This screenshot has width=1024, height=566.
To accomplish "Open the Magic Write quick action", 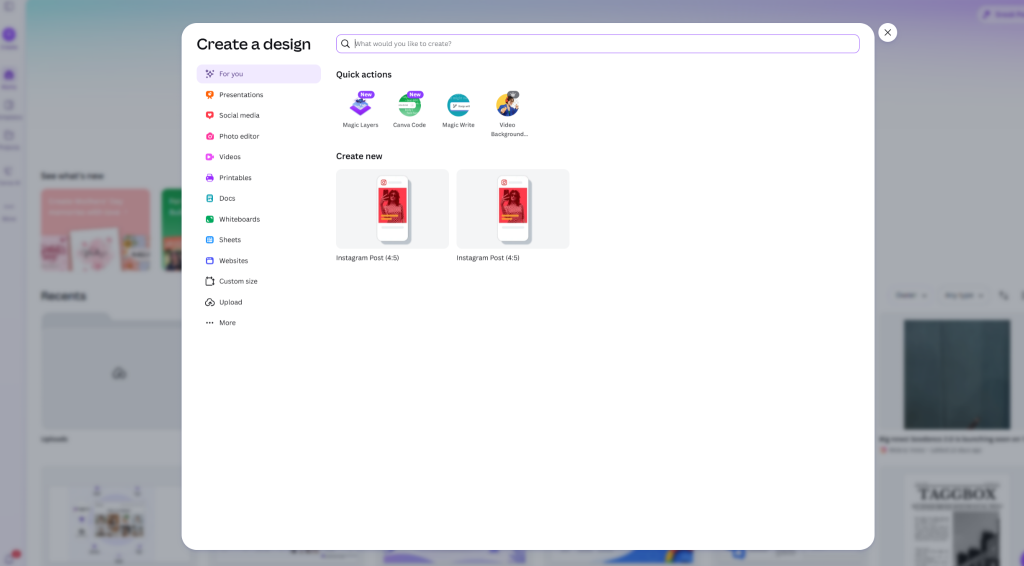I will tap(458, 110).
